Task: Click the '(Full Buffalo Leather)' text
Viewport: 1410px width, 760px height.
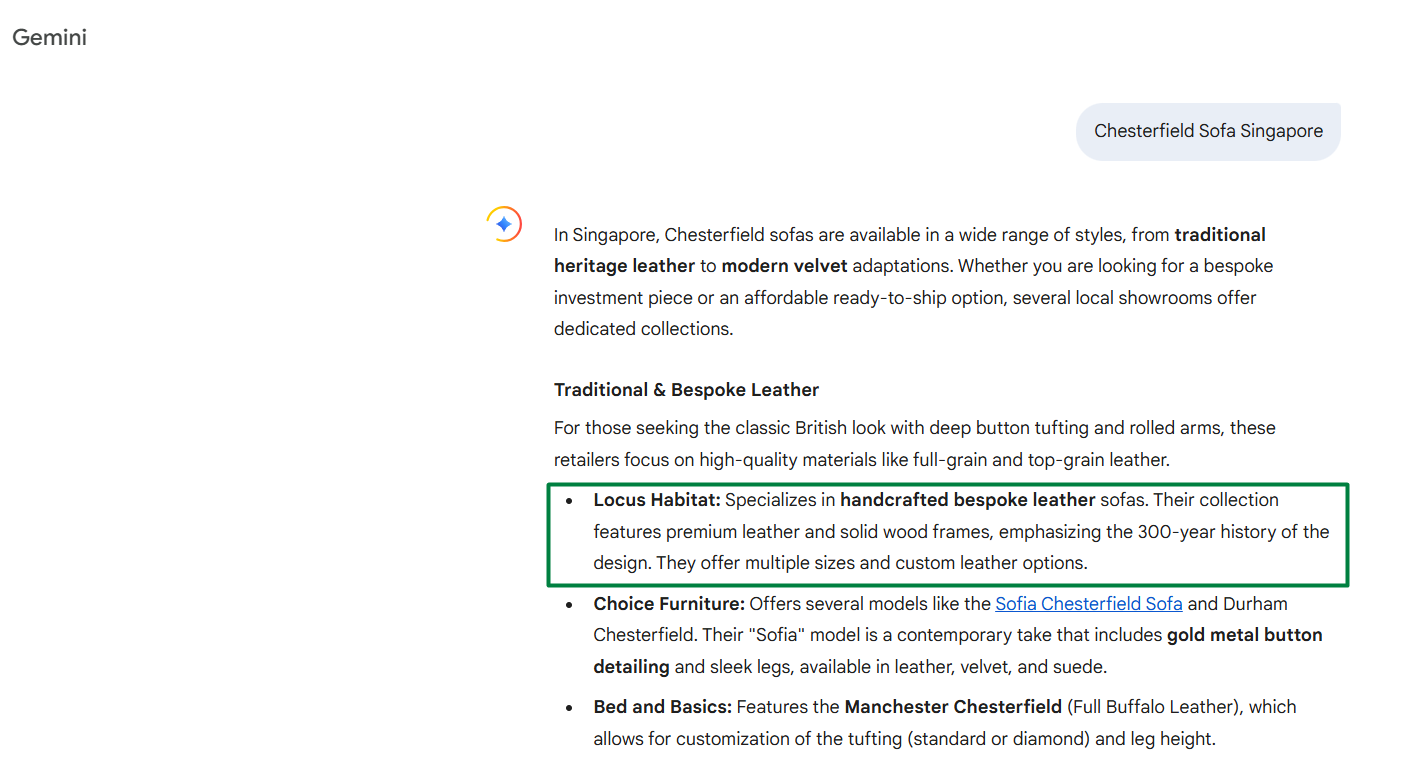Action: pos(1155,707)
